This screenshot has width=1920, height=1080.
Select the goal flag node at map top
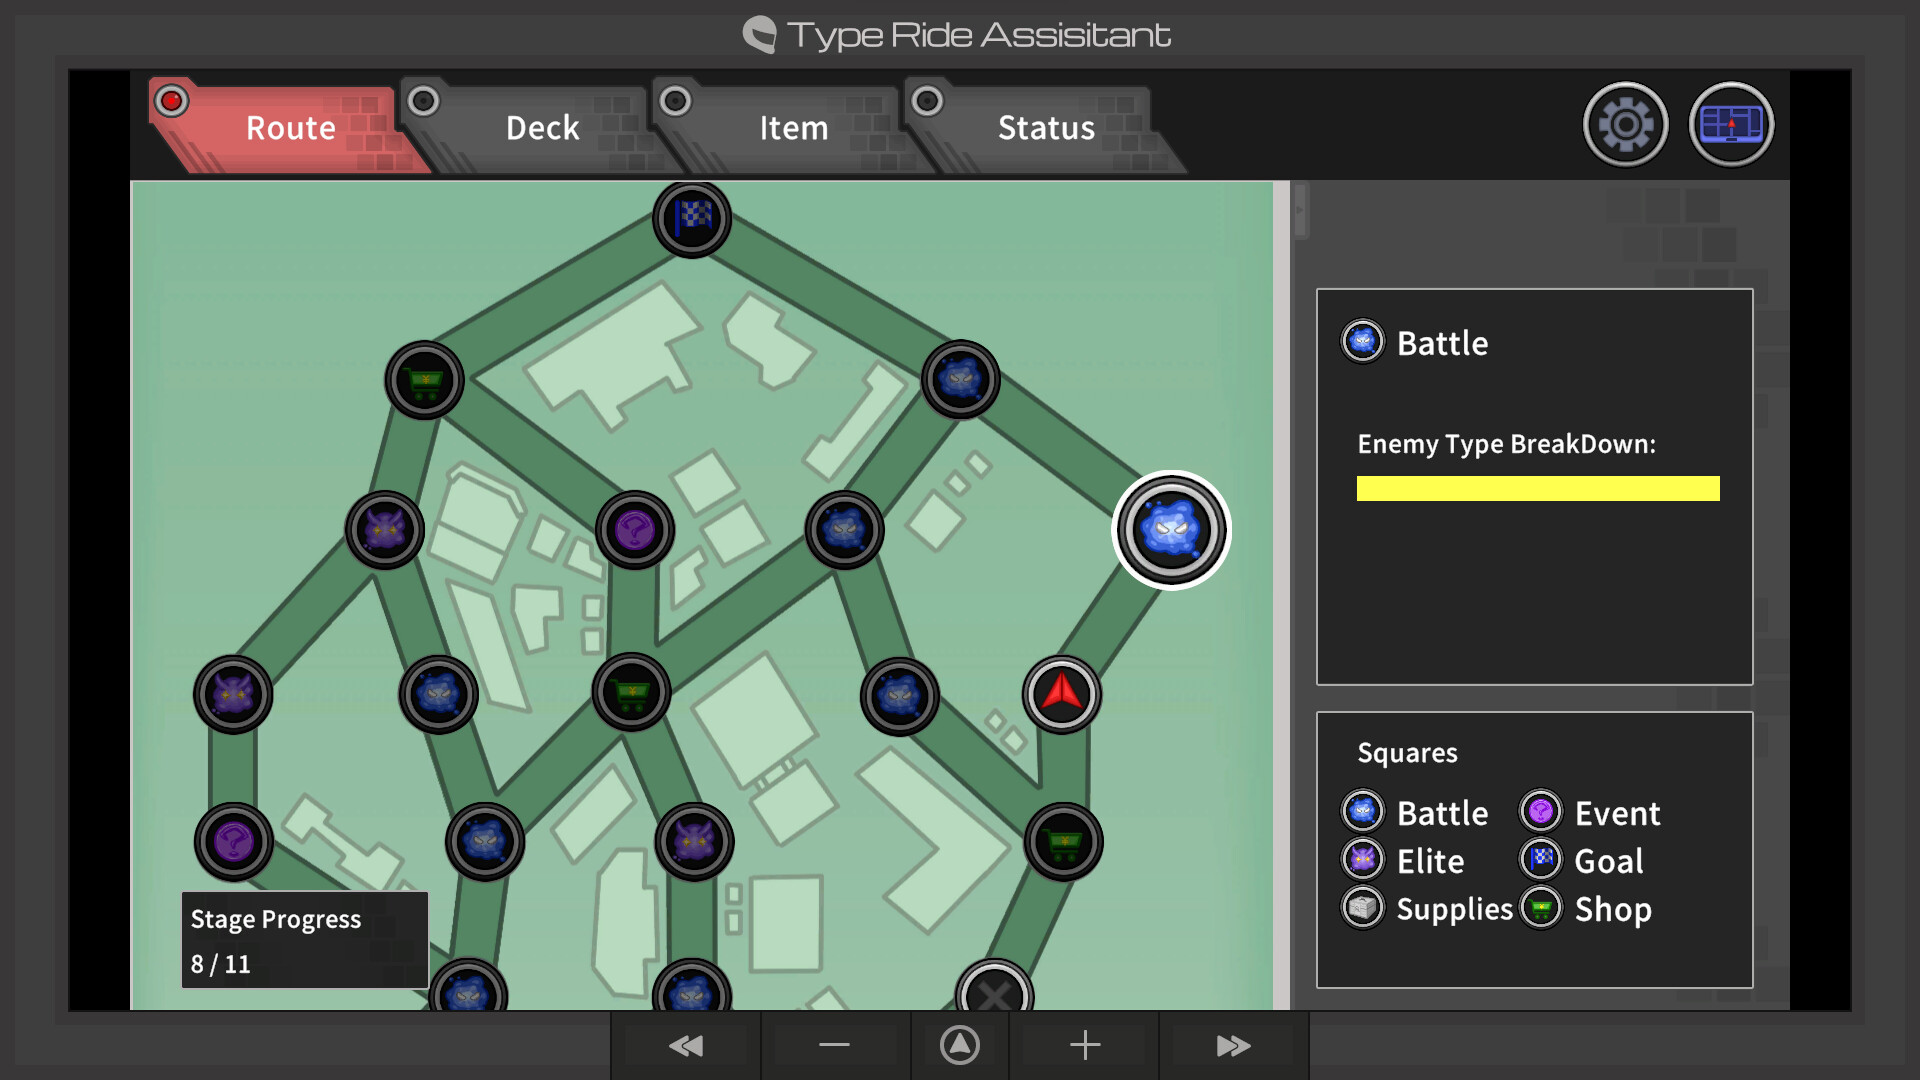(692, 220)
